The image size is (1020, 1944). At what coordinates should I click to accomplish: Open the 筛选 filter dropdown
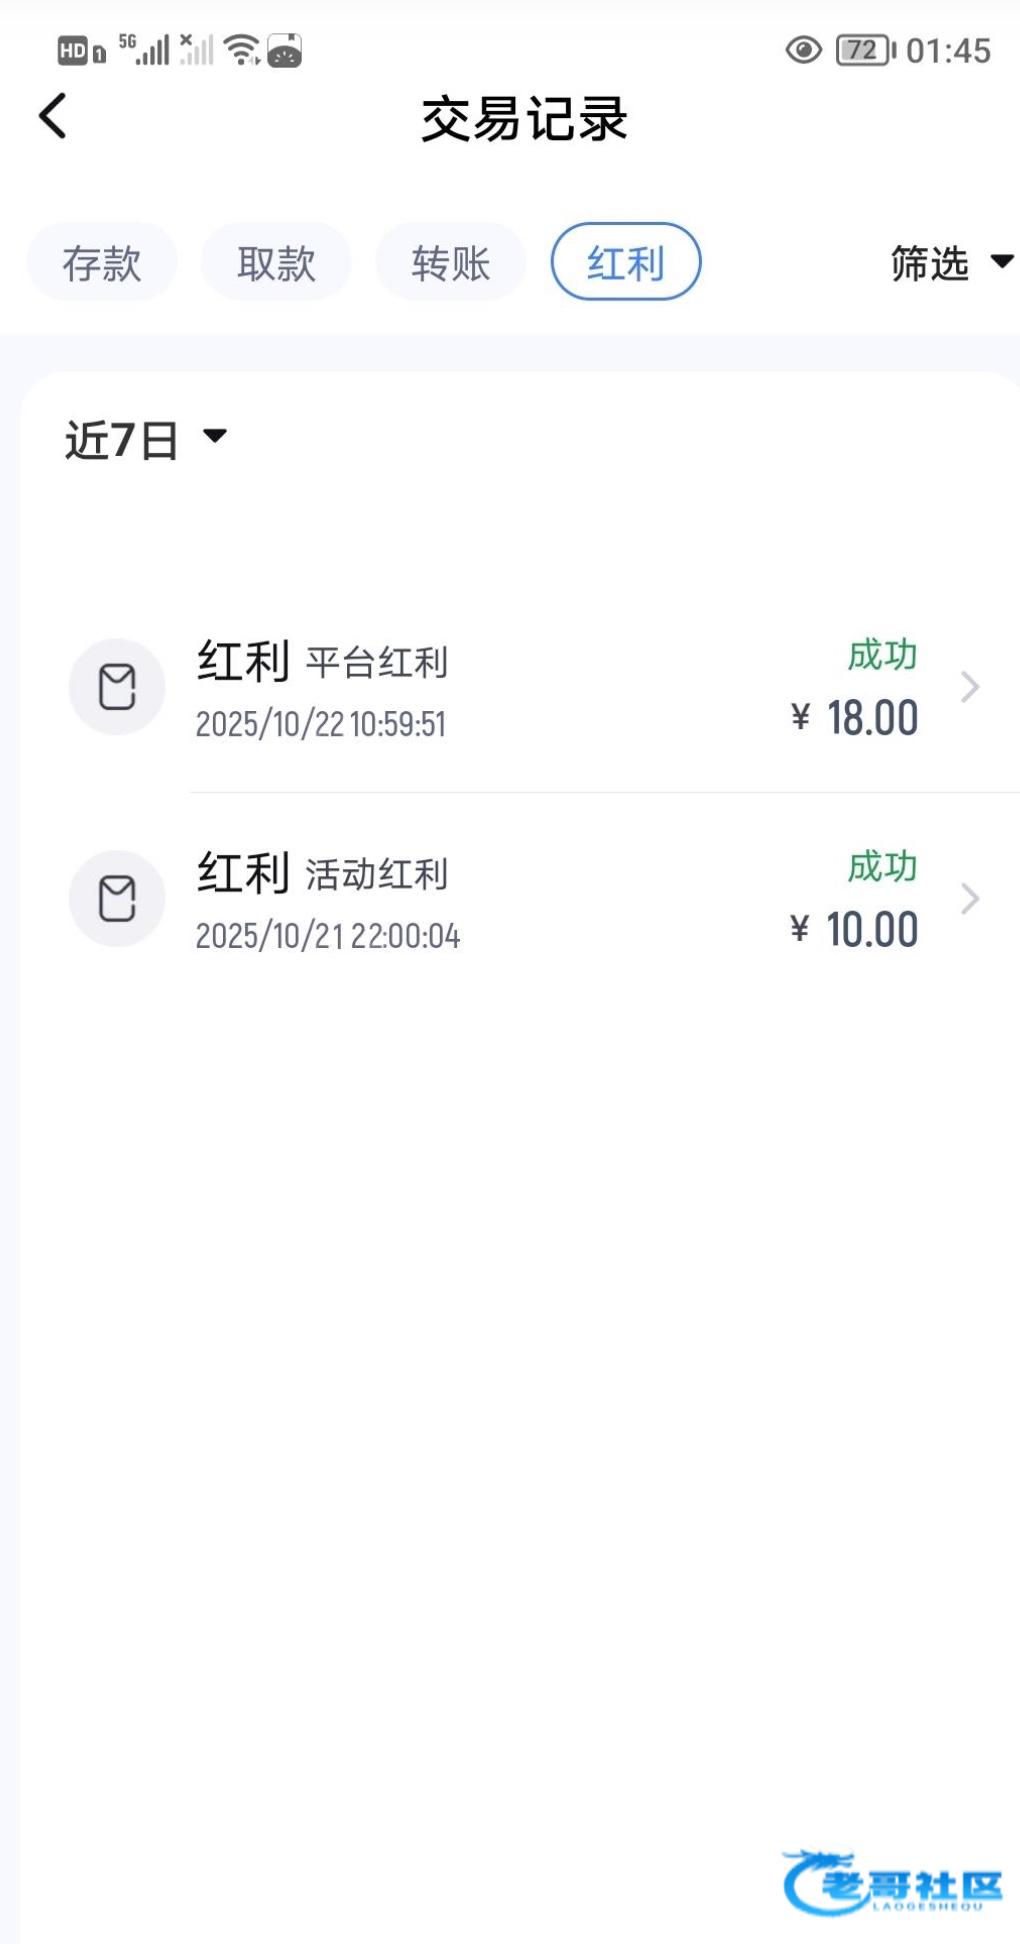pos(951,263)
